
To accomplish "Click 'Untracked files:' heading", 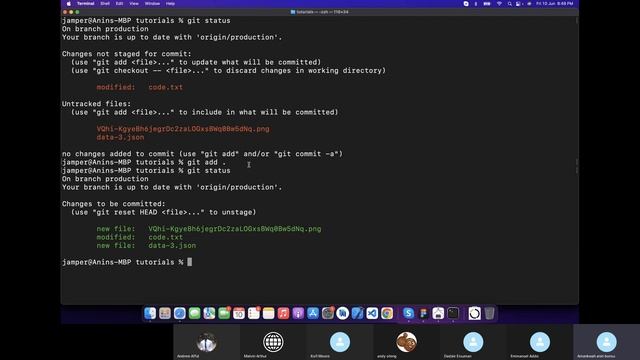I will (96, 104).
